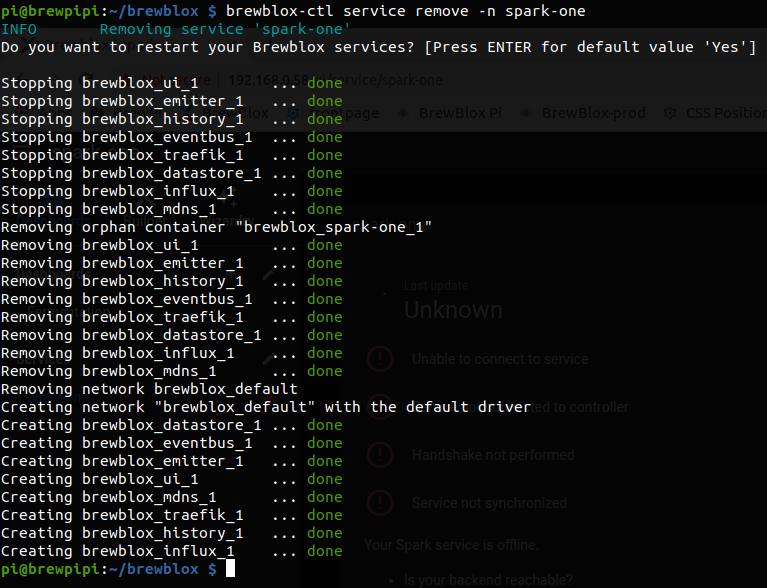Click green 'done' on Removing brewblox_mdns_1 row
Image resolution: width=767 pixels, height=588 pixels.
[x=325, y=371]
